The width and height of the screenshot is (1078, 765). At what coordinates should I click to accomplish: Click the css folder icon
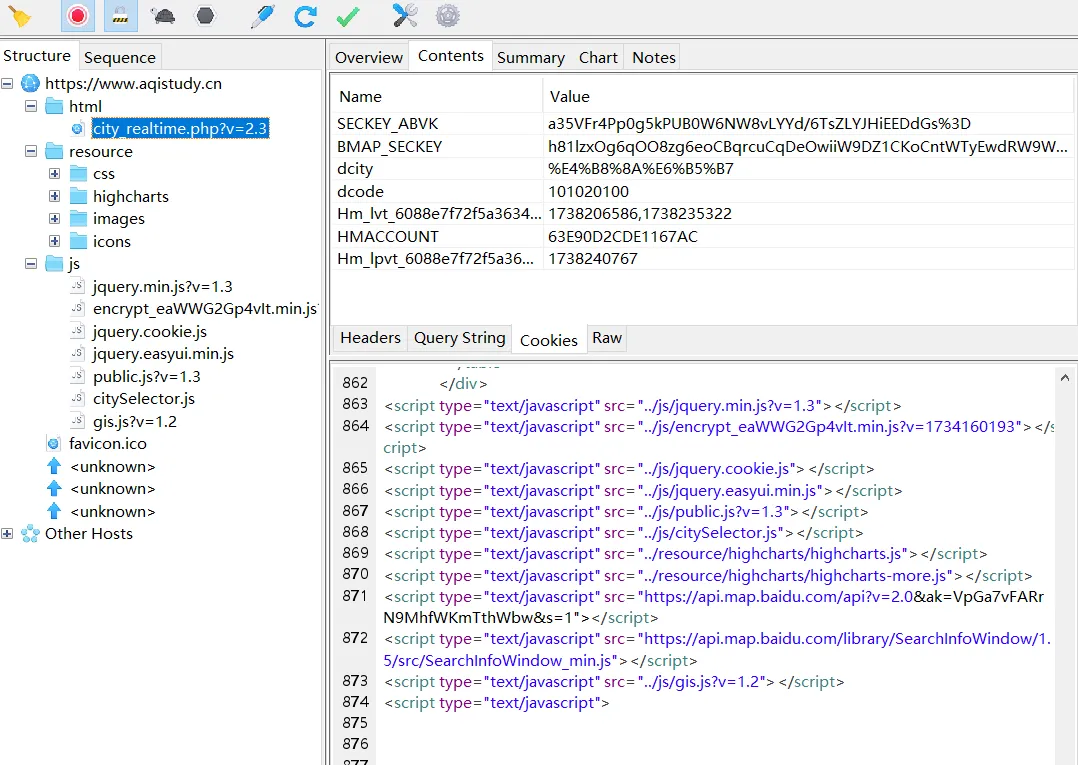(78, 173)
